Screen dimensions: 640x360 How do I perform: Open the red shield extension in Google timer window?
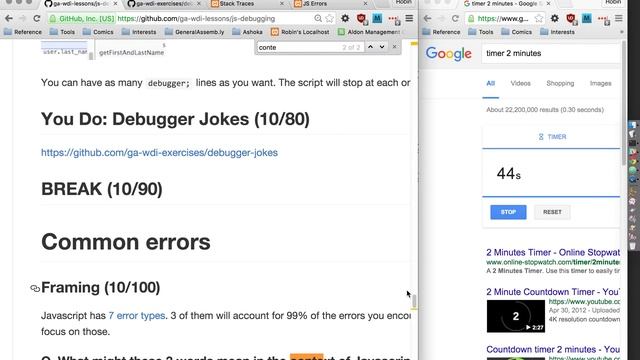571,19
